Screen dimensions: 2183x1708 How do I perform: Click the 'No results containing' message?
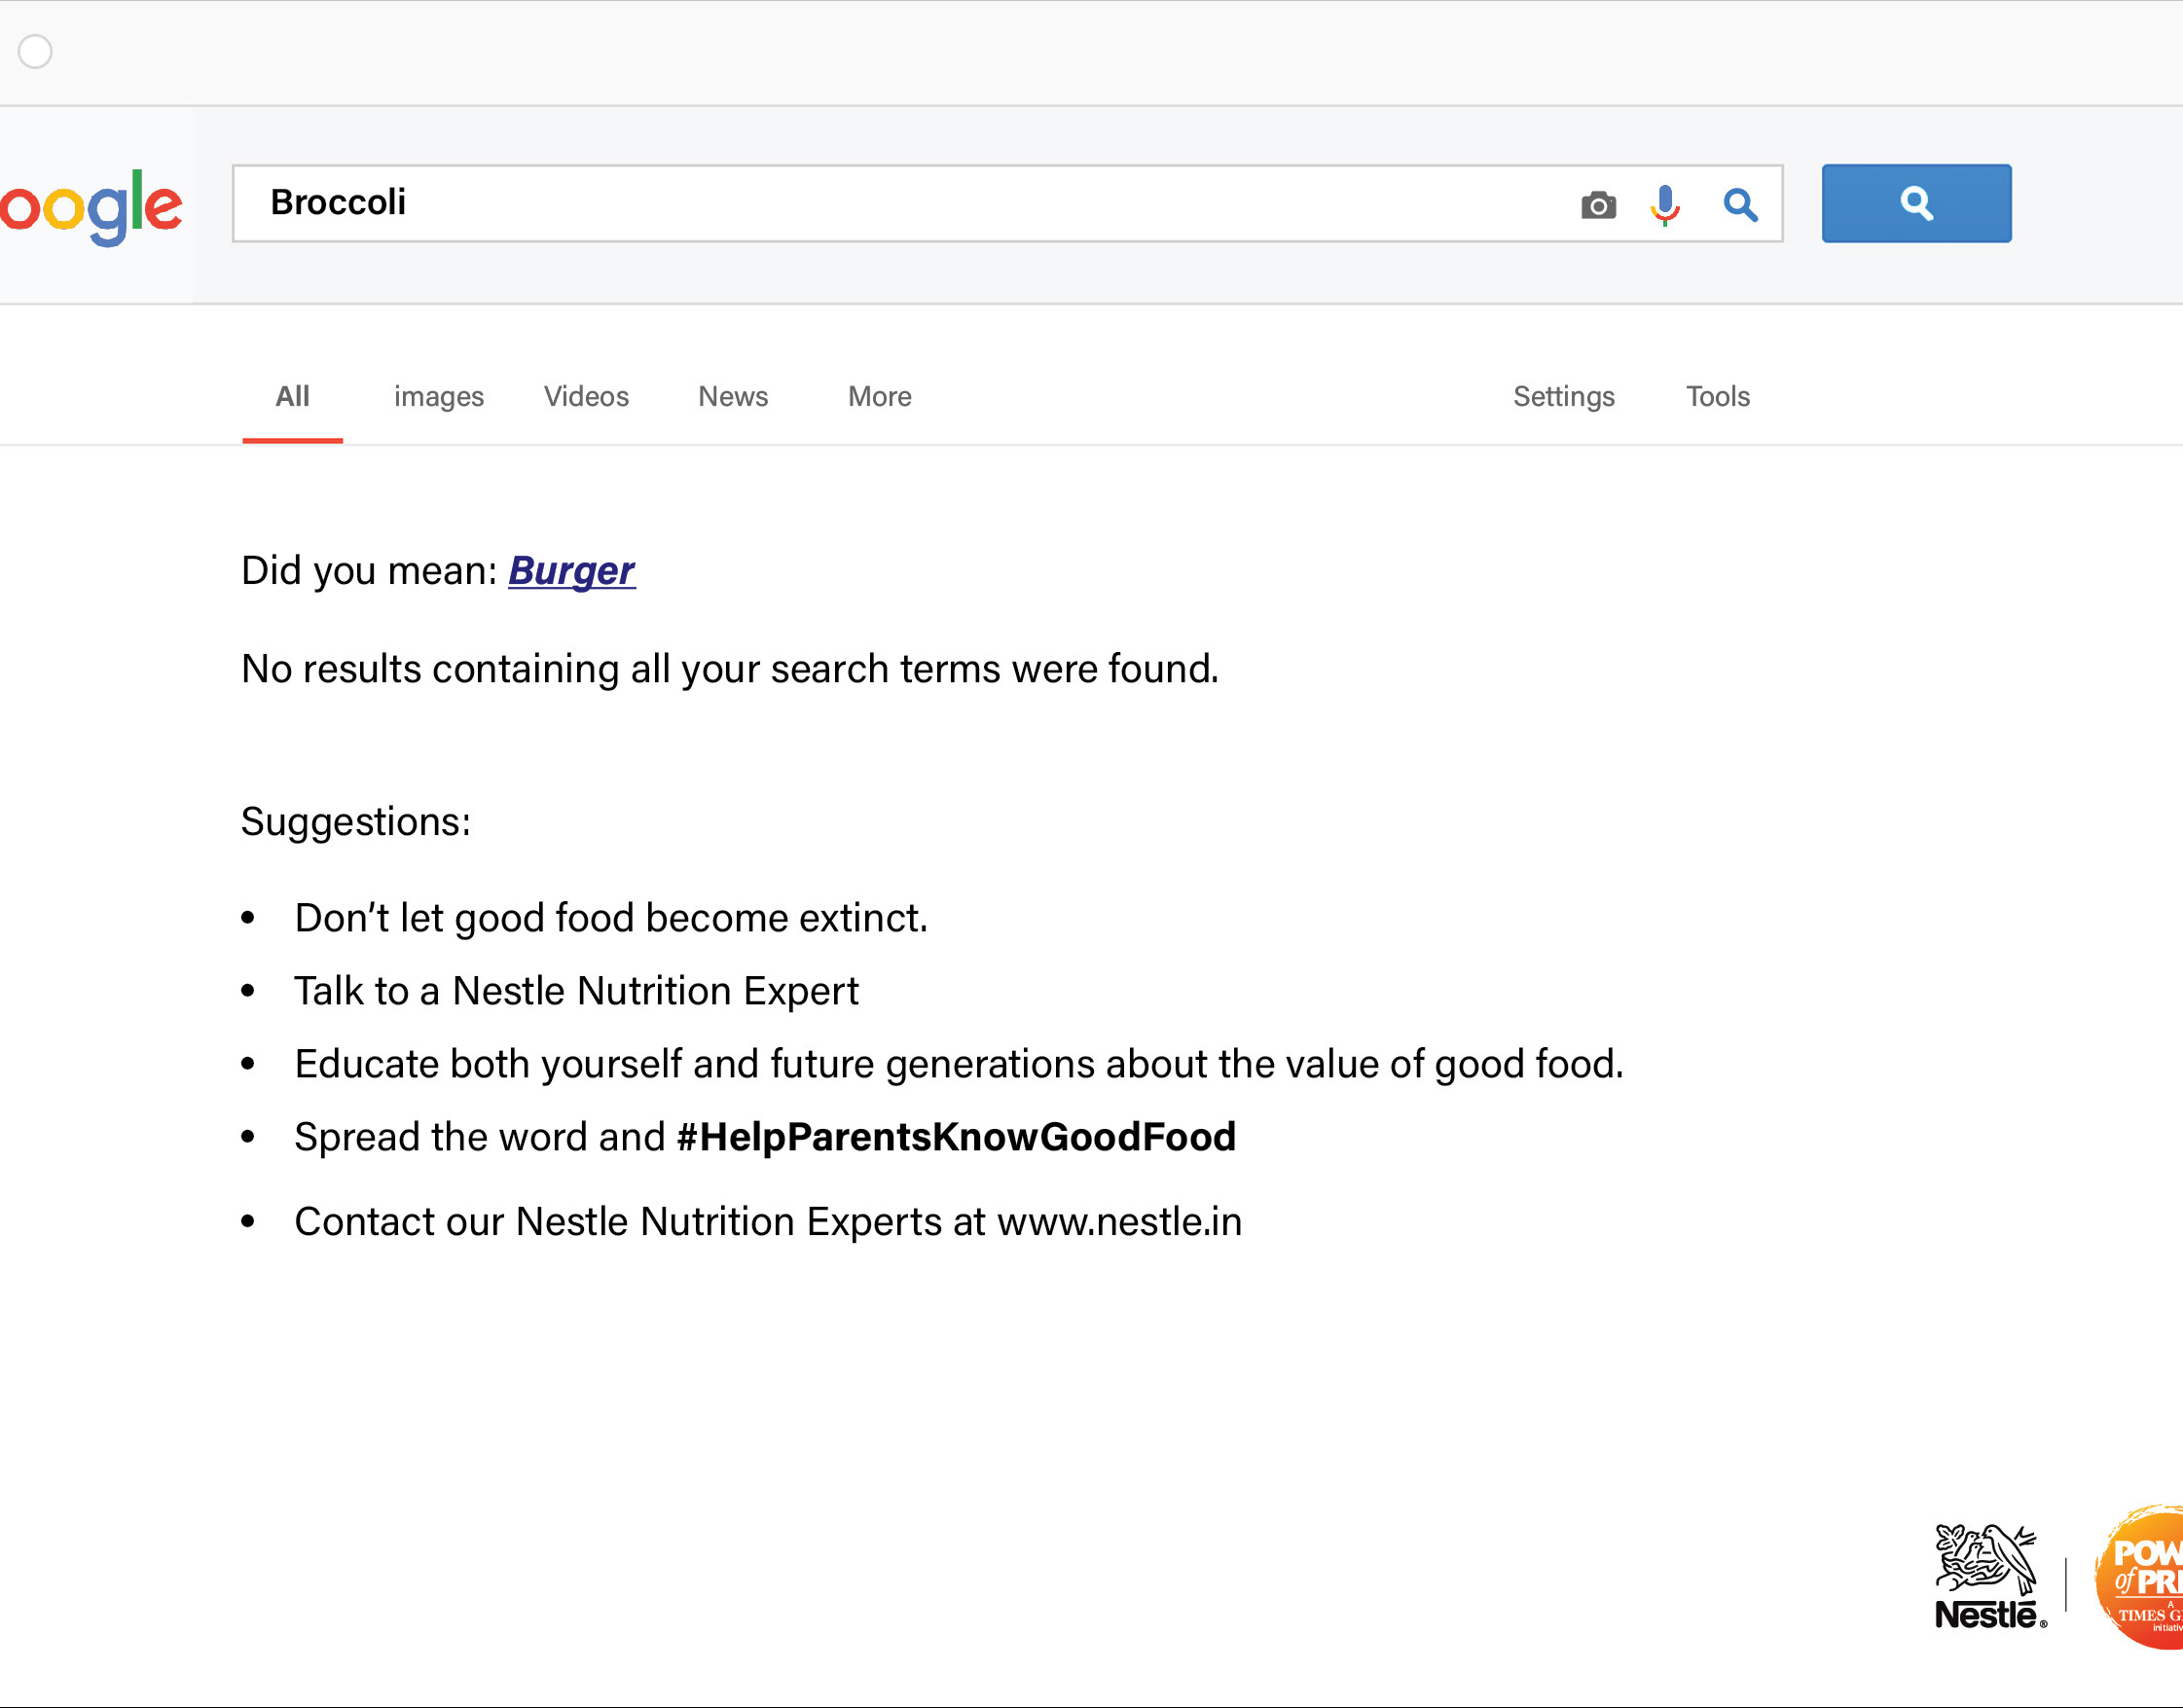pos(730,669)
